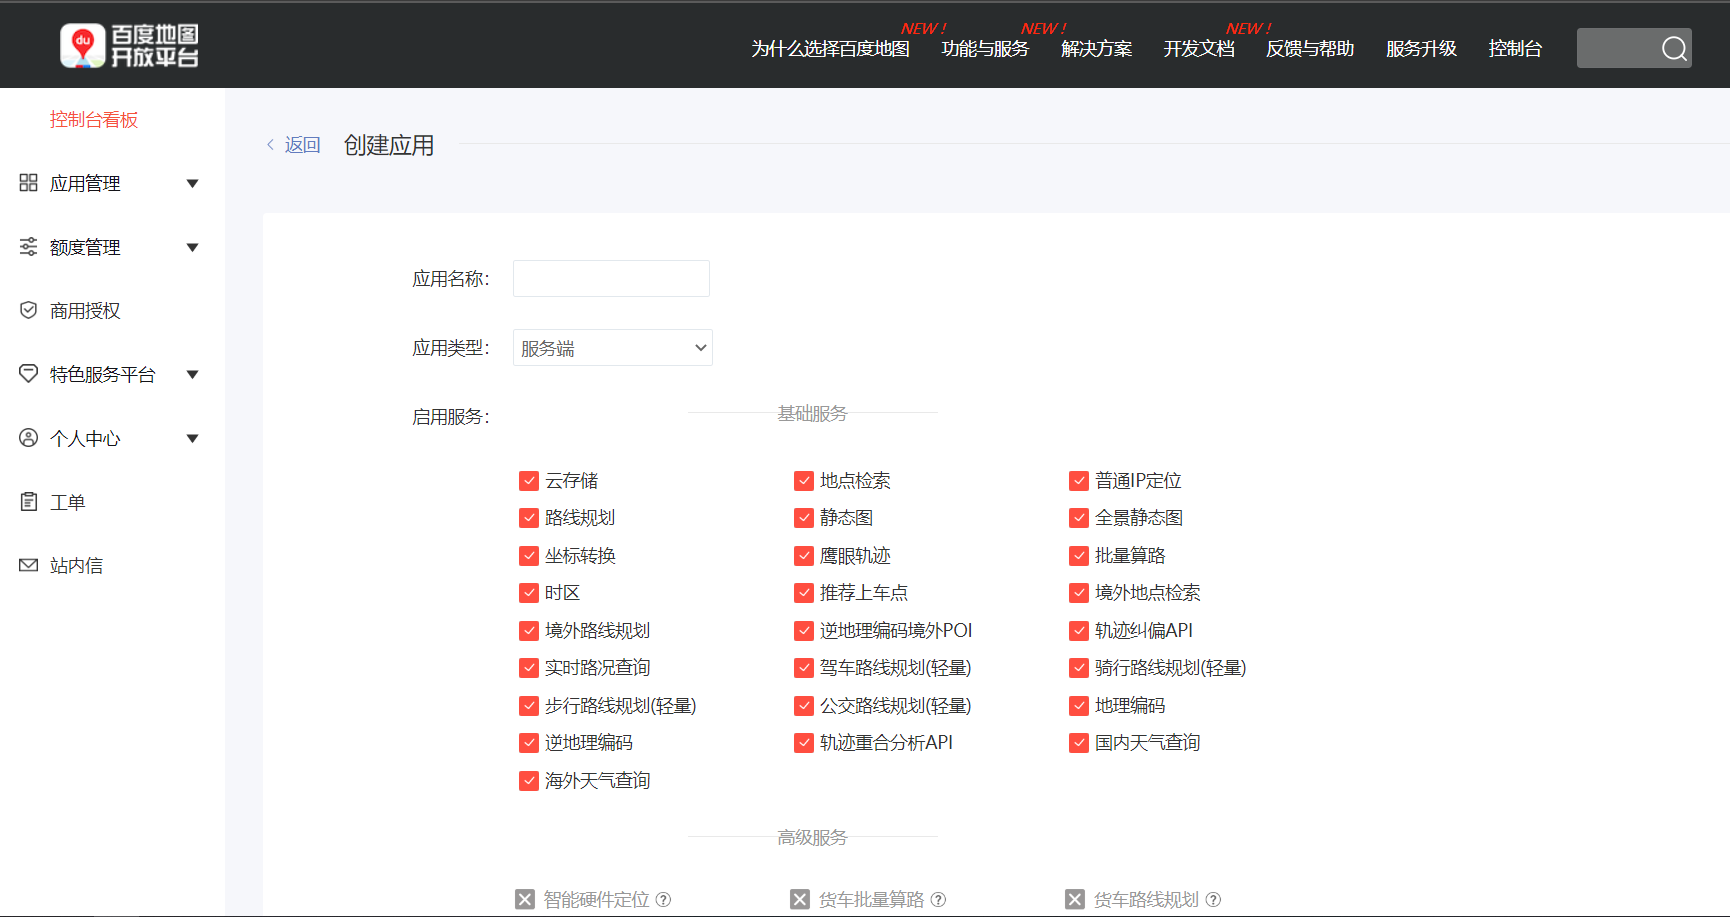This screenshot has width=1730, height=917.
Task: Uncheck the 国内天气查询 checkbox
Action: click(1079, 743)
